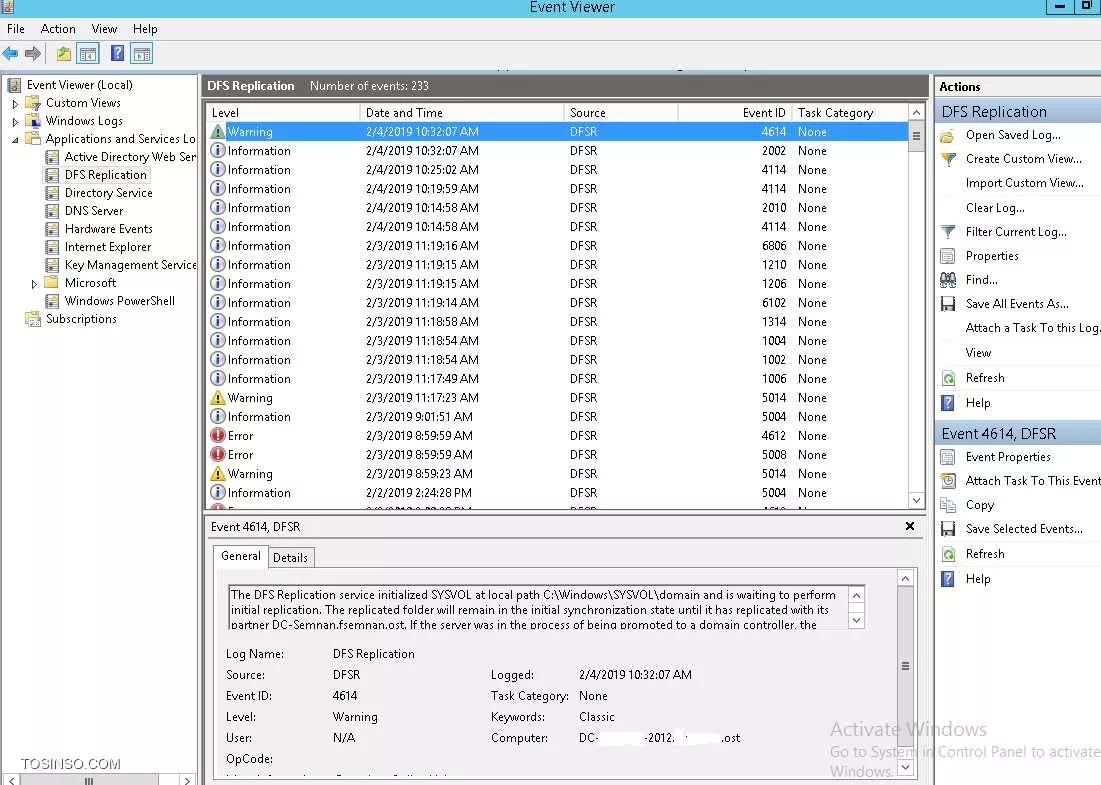1101x785 pixels.
Task: Open the Action menu
Action: coord(58,29)
